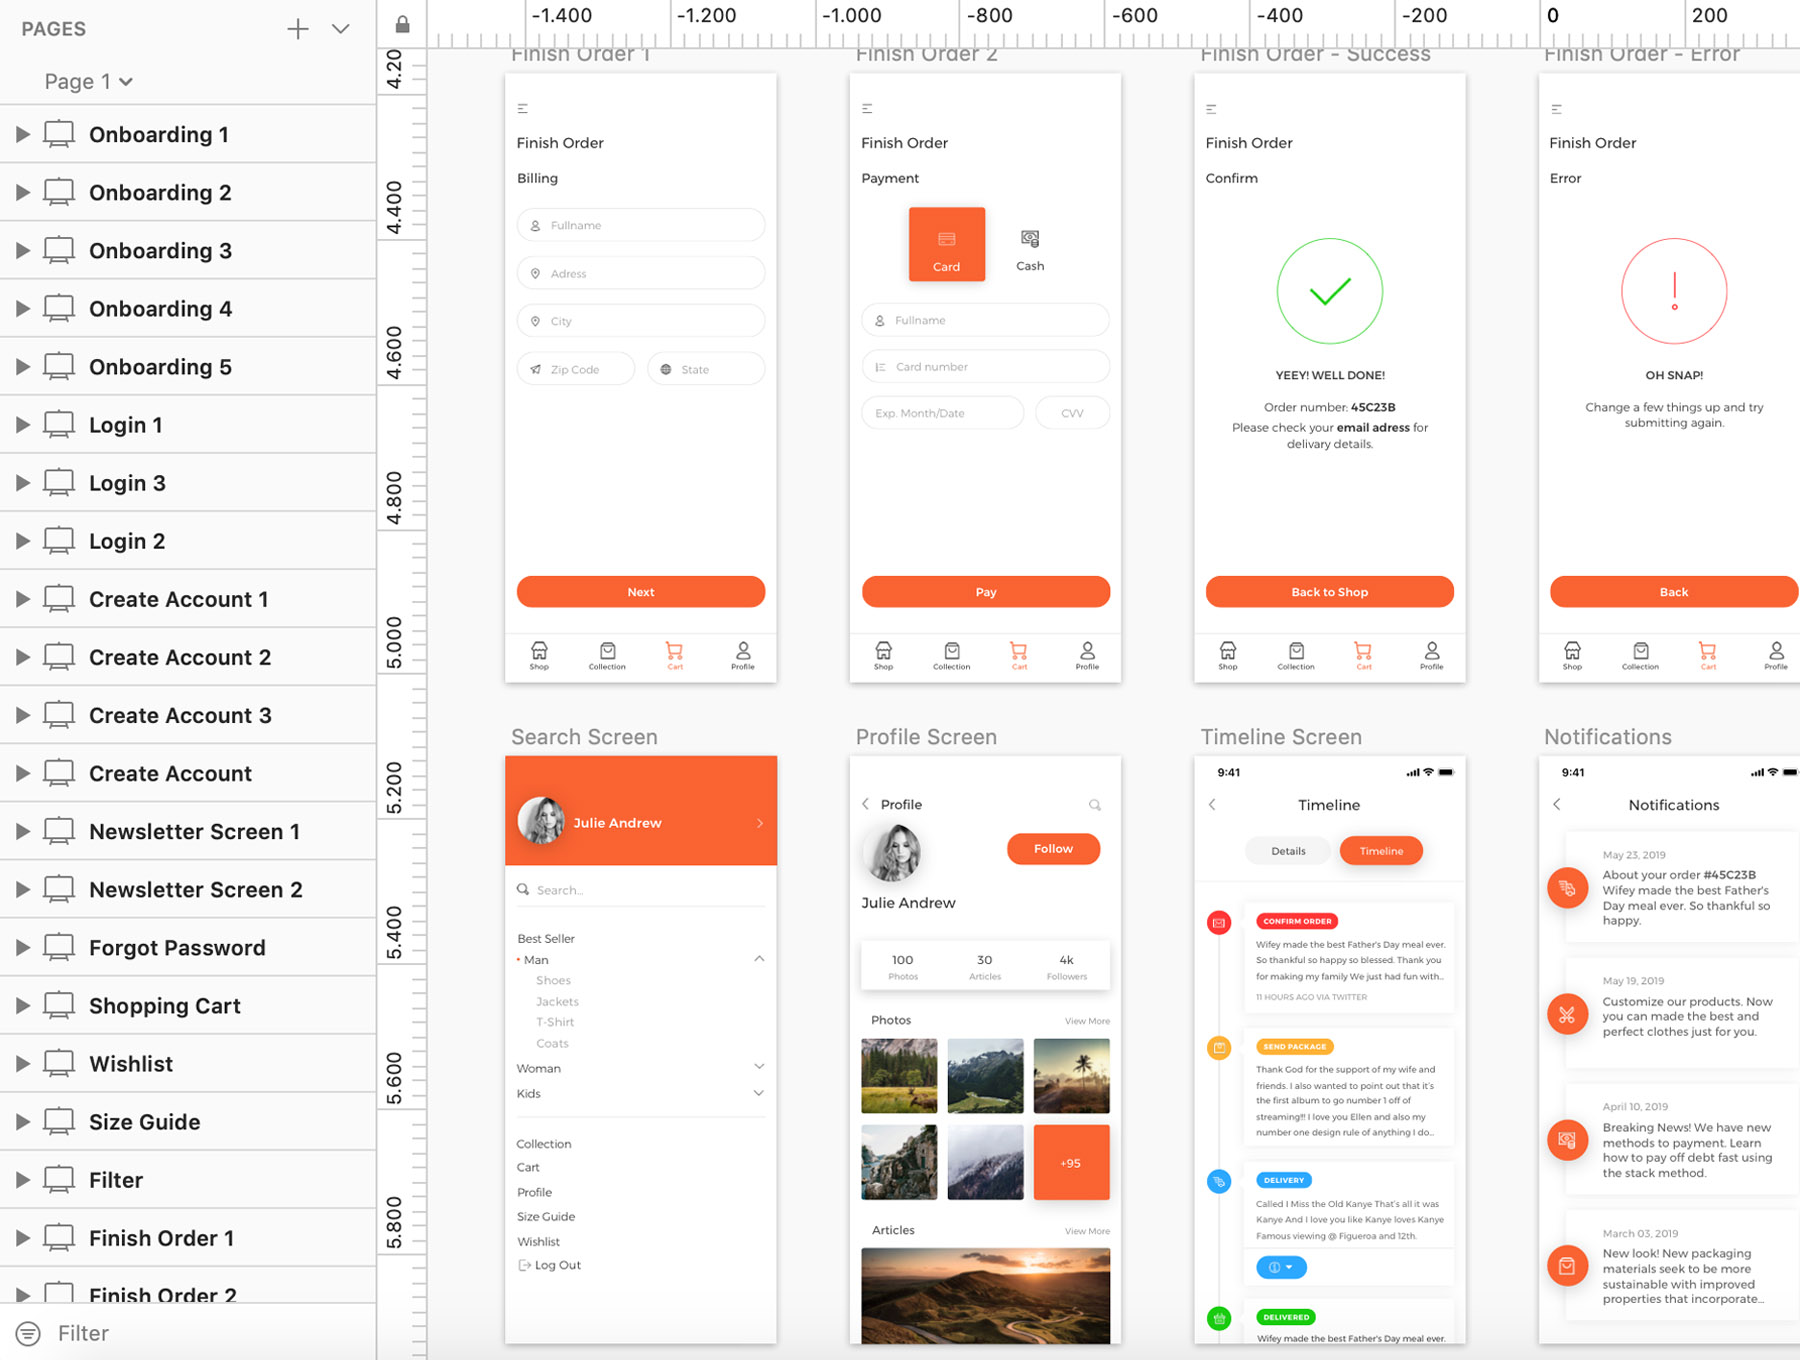Select the Man radio bullet in Search Screen

click(517, 959)
